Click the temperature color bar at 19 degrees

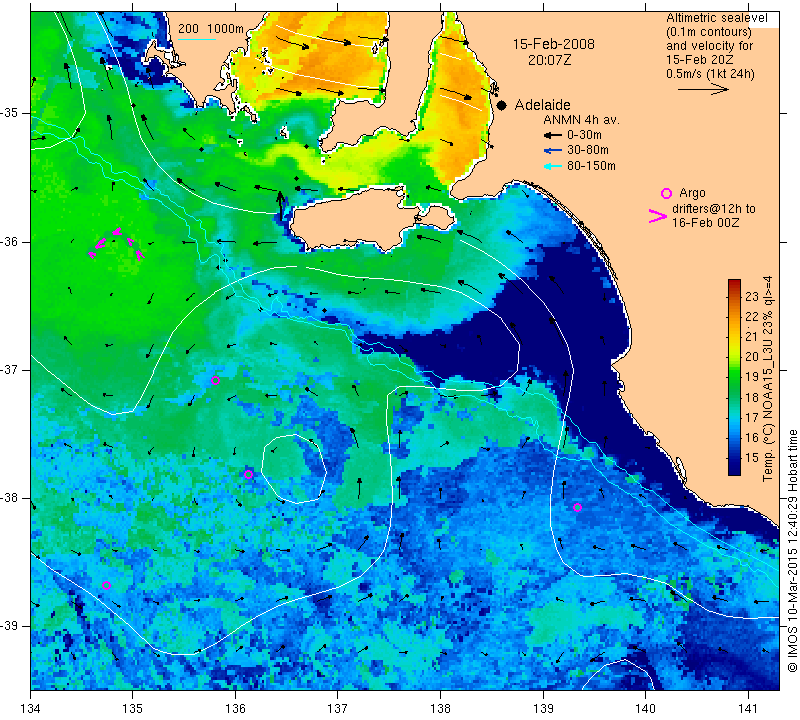(x=734, y=377)
